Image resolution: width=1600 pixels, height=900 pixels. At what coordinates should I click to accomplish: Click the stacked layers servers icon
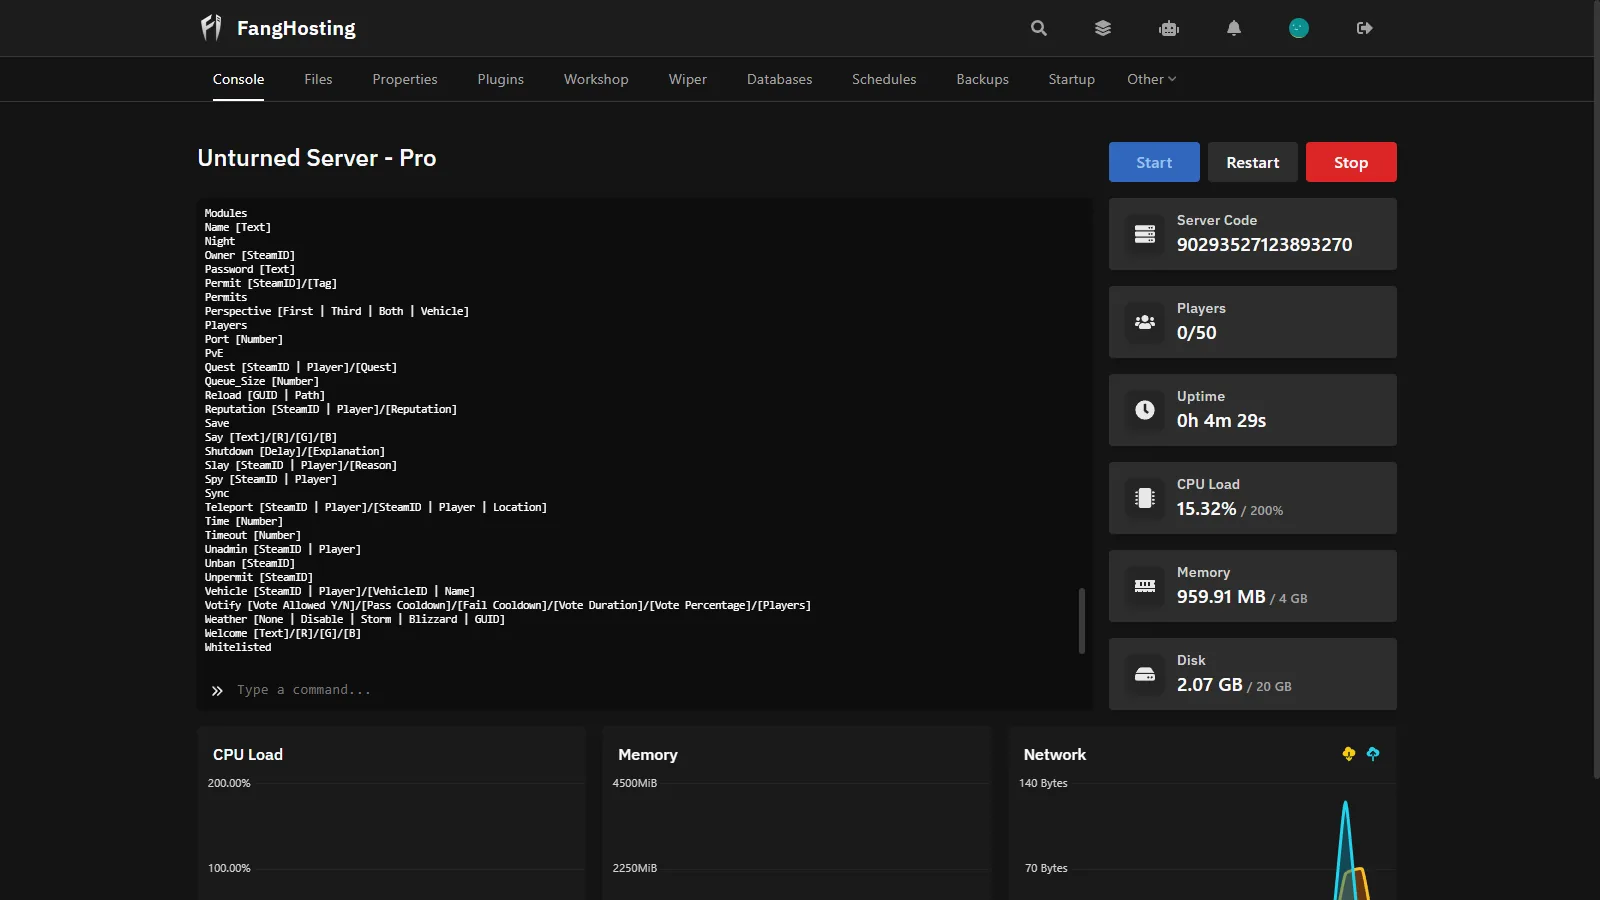[1103, 28]
